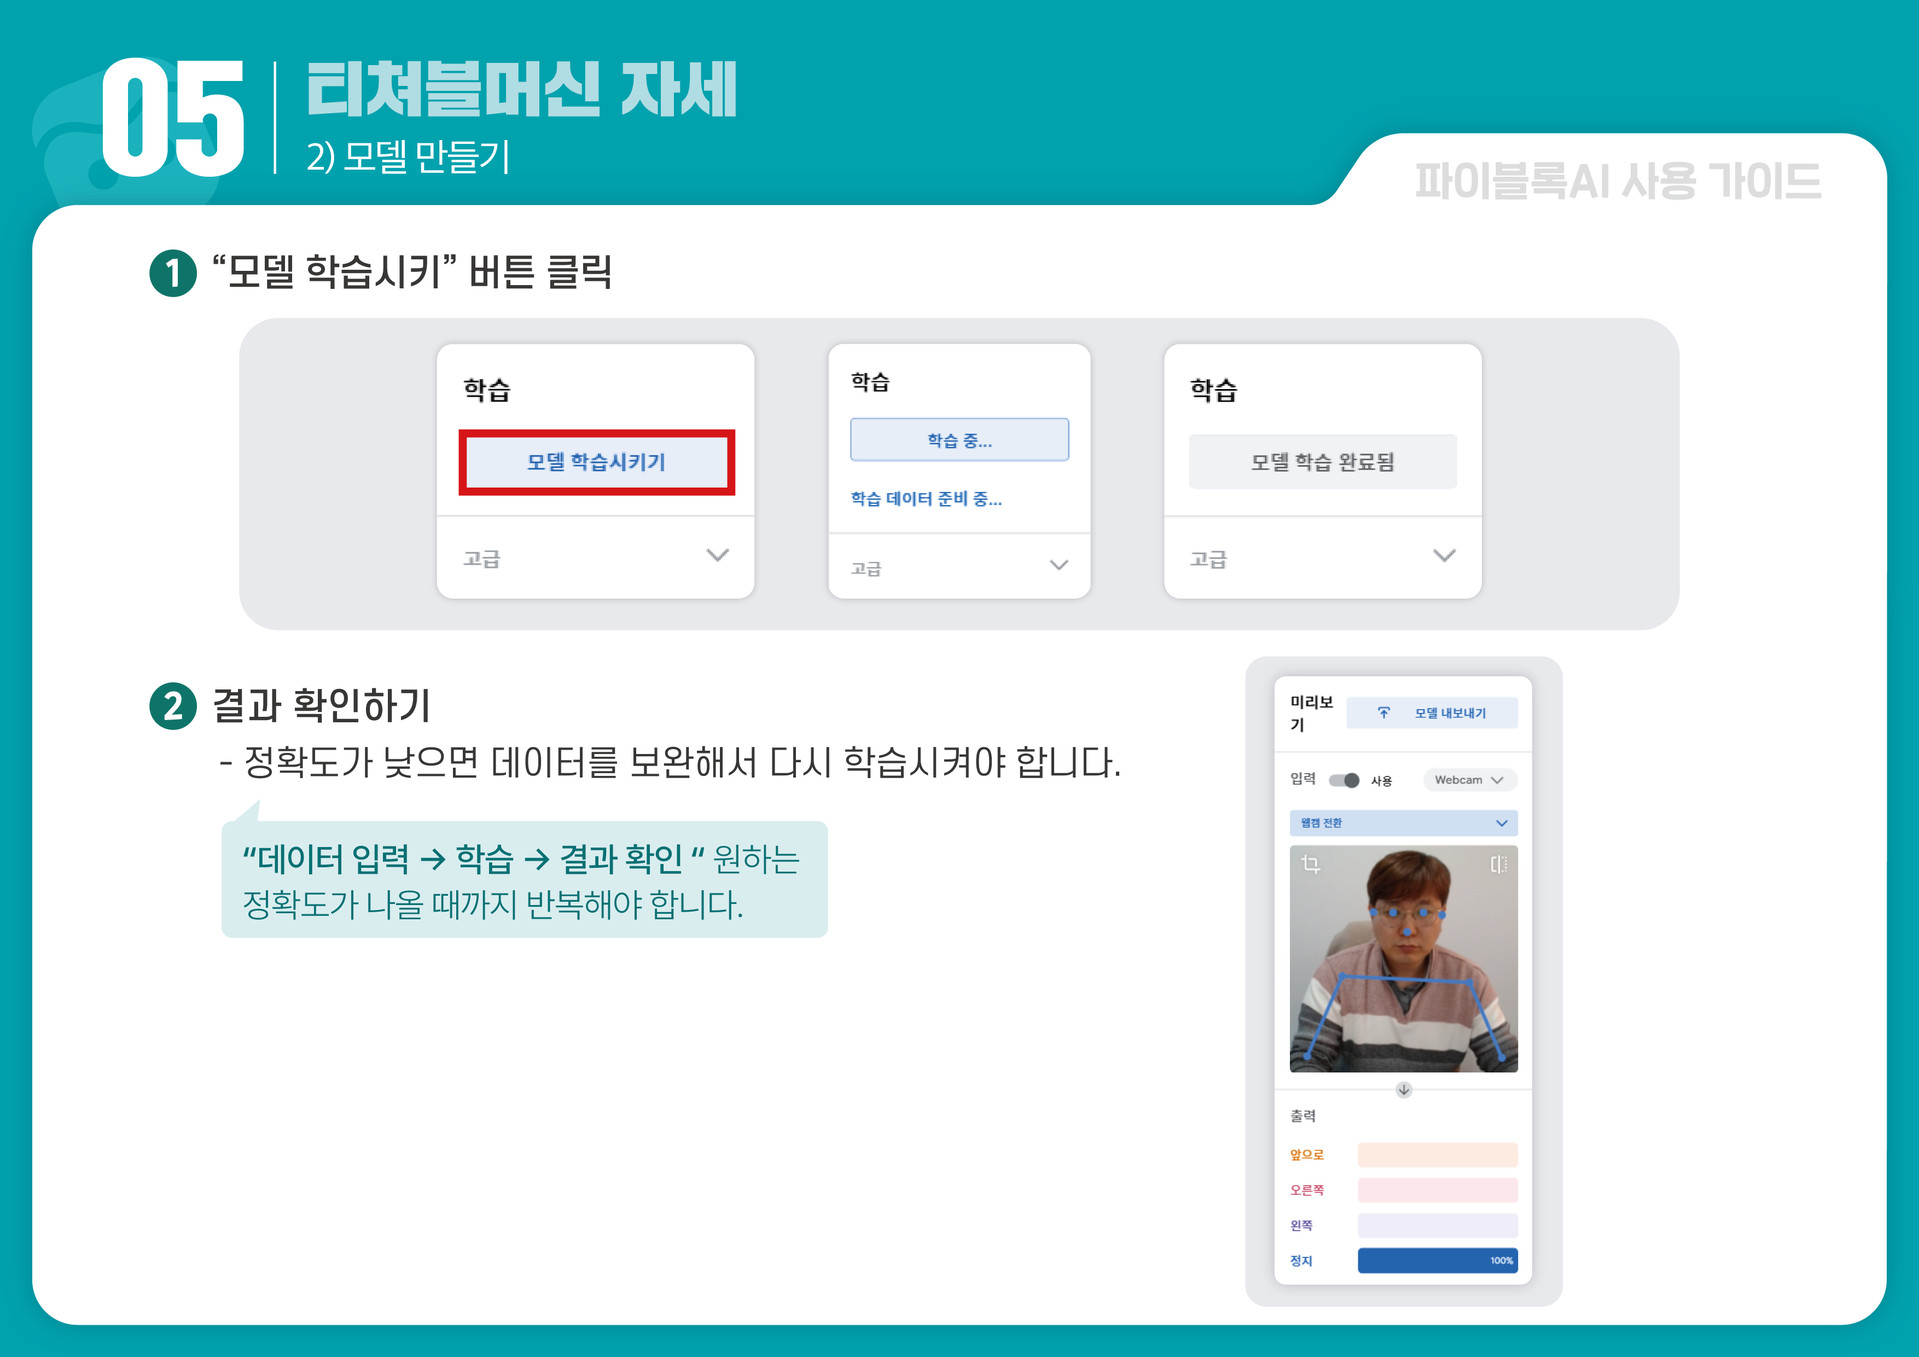The height and width of the screenshot is (1357, 1919).
Task: Click the number 1 step badge
Action: [173, 273]
